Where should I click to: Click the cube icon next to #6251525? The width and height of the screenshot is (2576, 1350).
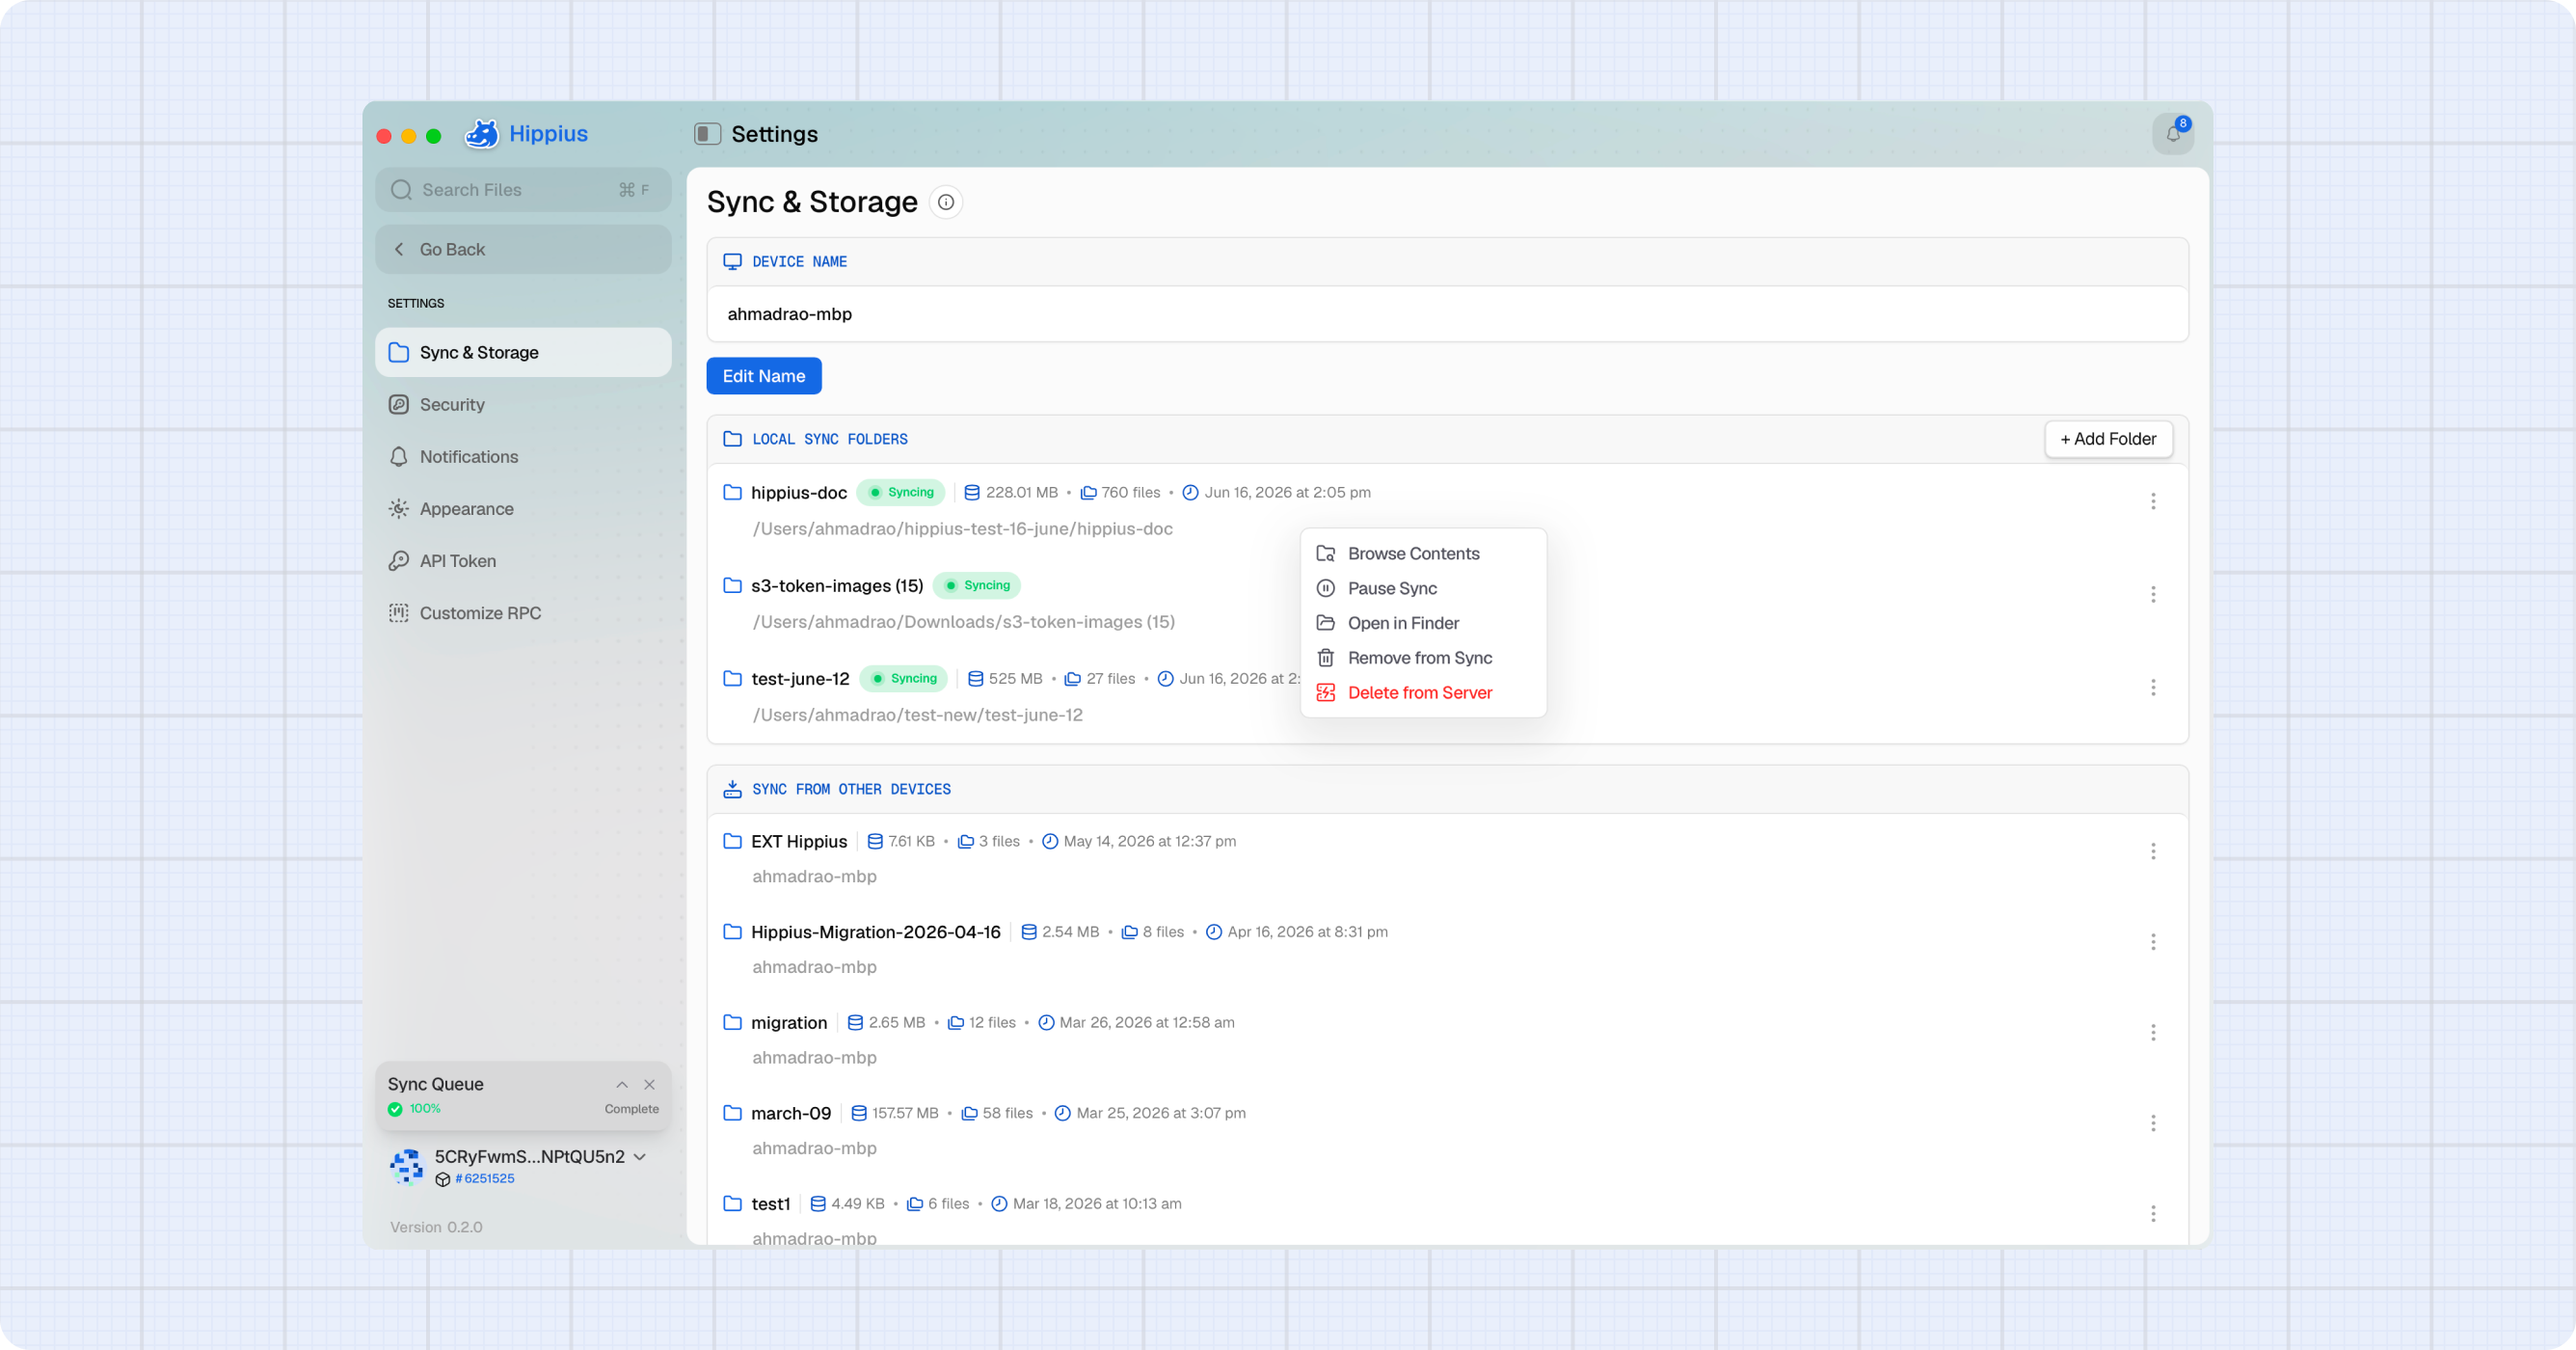443,1179
